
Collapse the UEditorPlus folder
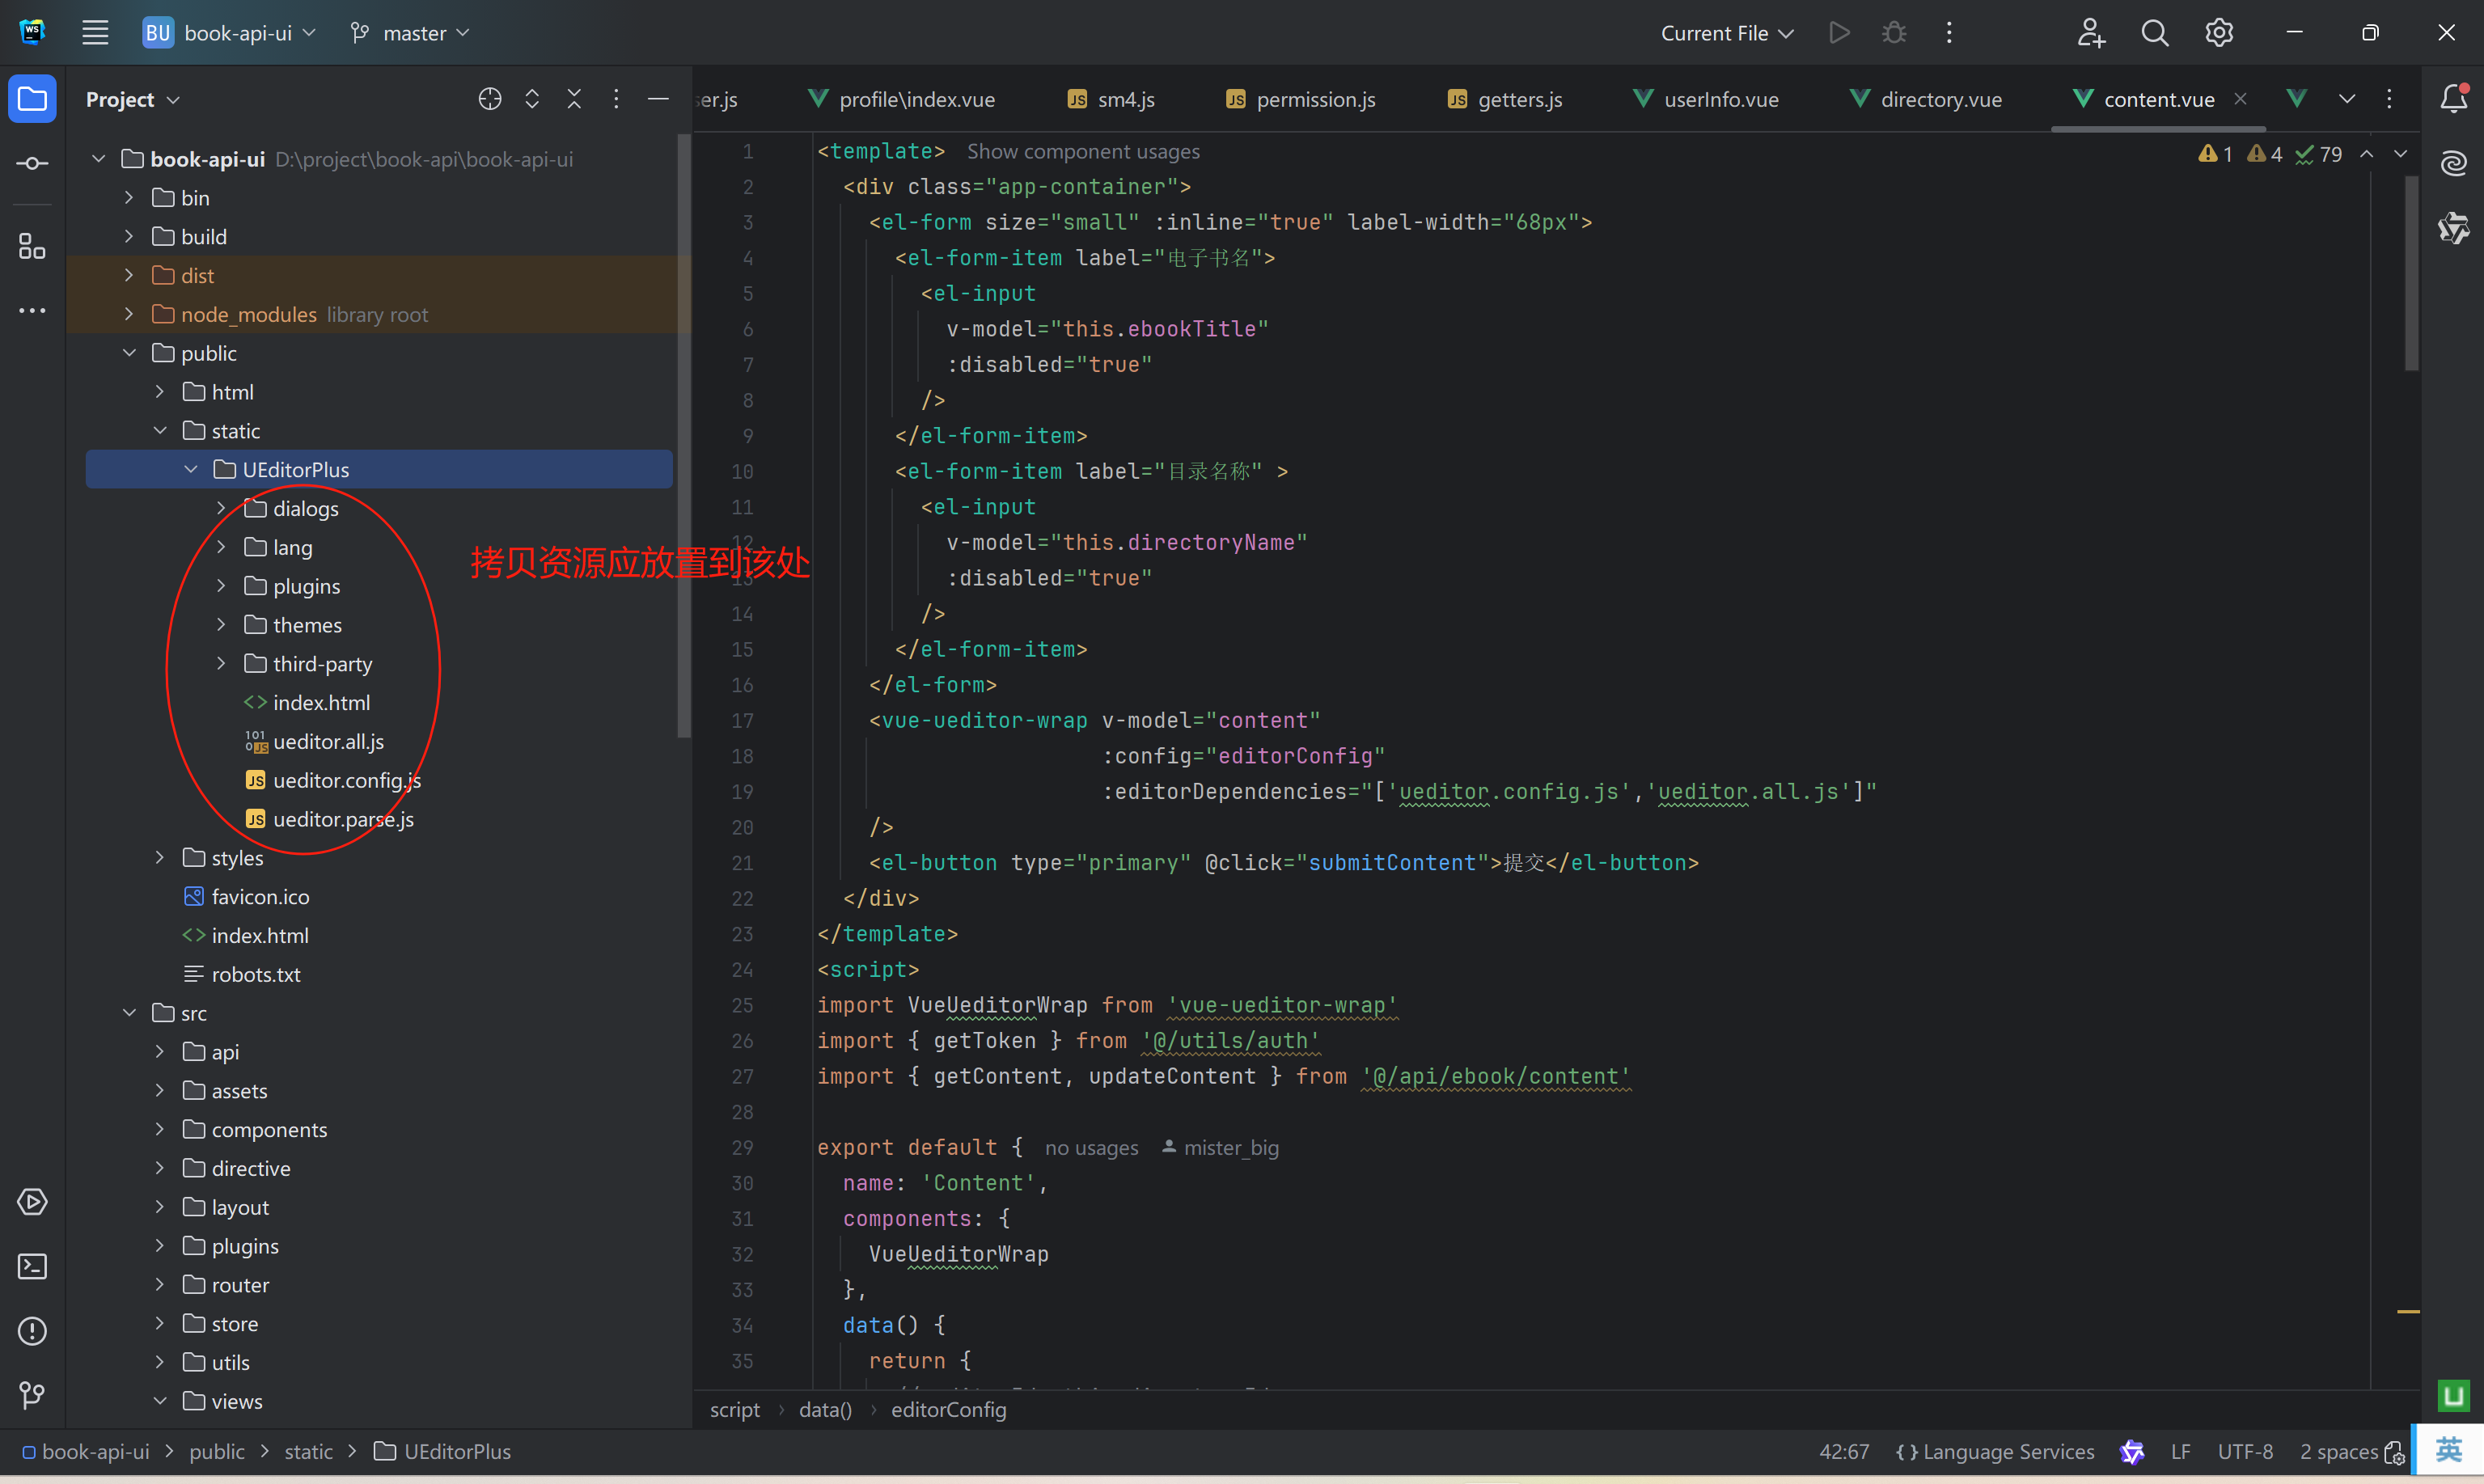191,470
